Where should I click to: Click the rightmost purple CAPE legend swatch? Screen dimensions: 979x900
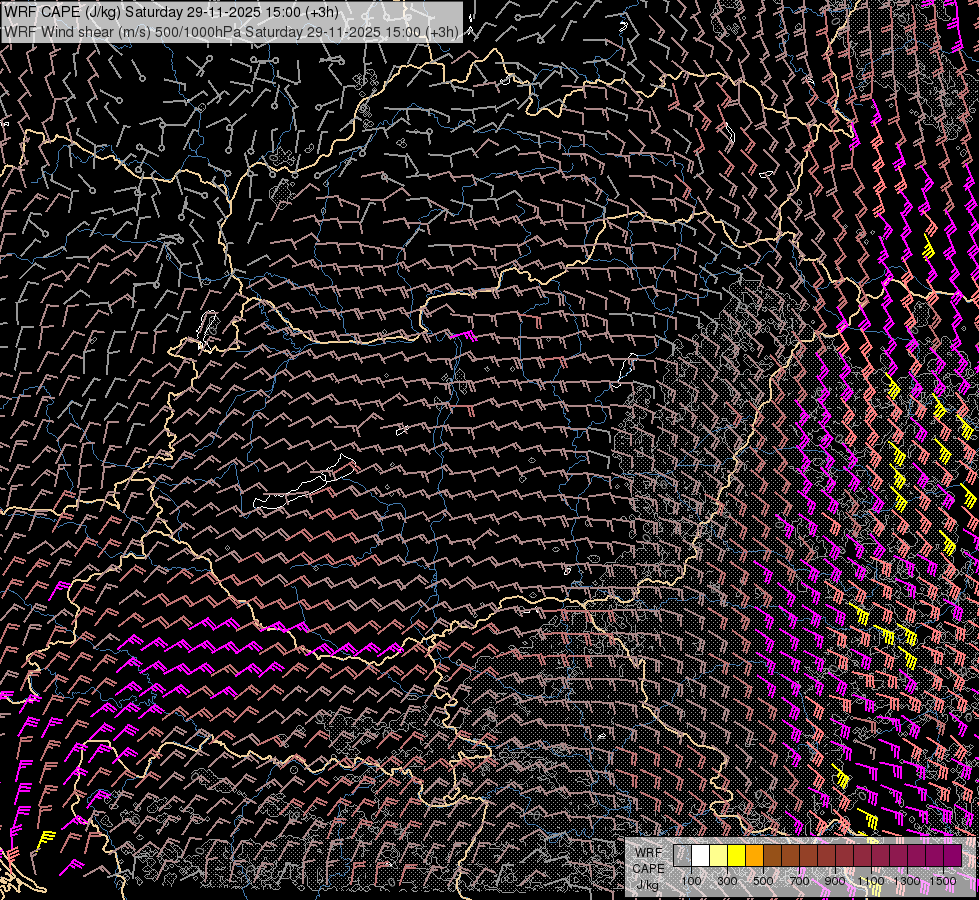pos(953,855)
